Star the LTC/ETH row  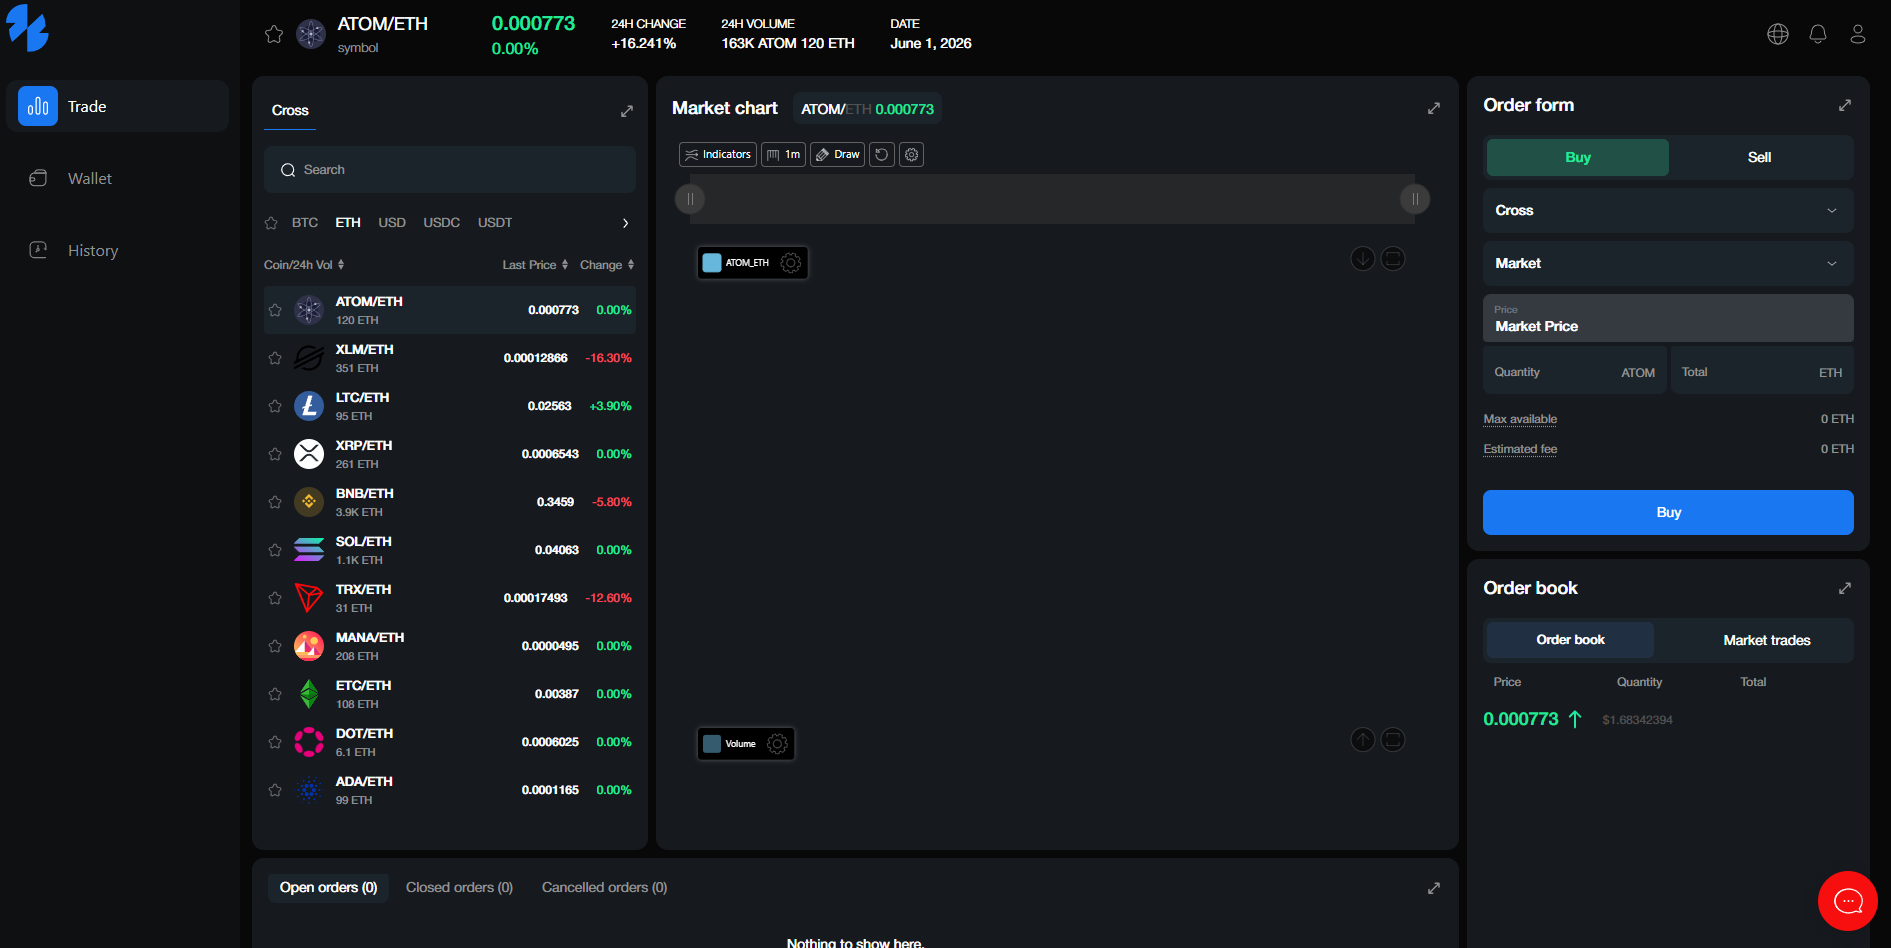pos(275,406)
